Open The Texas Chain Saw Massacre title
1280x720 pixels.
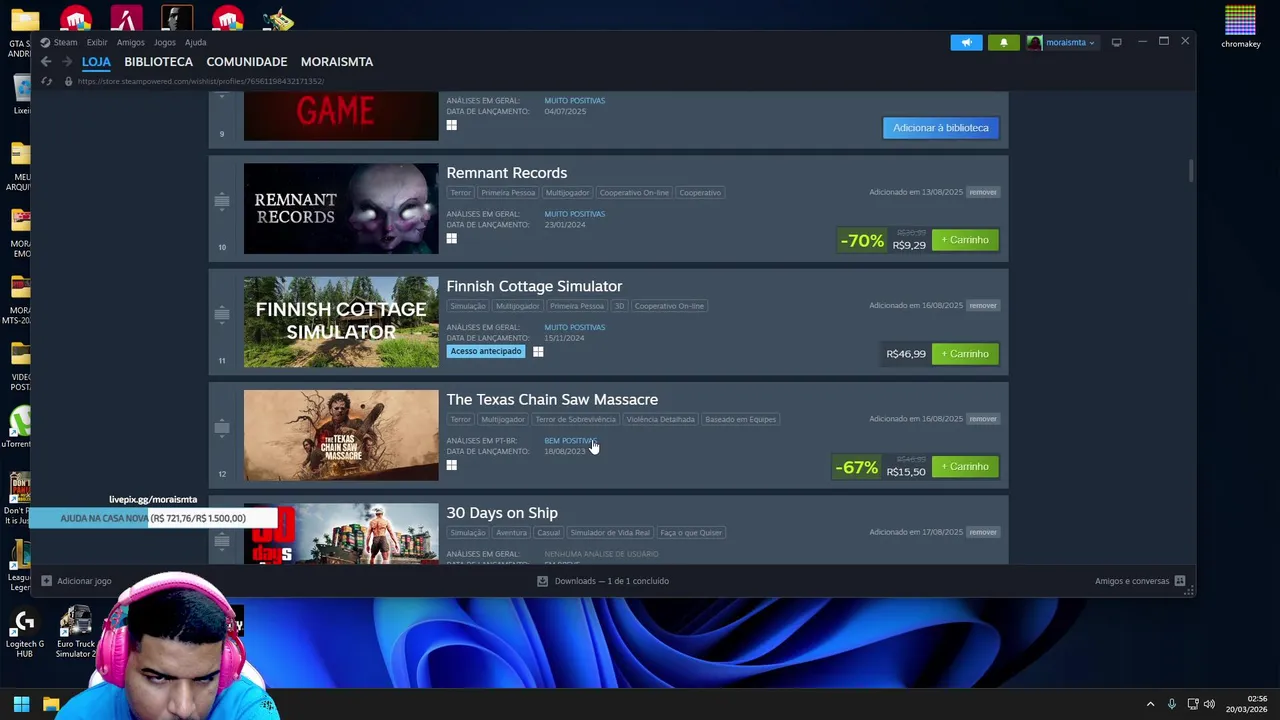(x=552, y=400)
